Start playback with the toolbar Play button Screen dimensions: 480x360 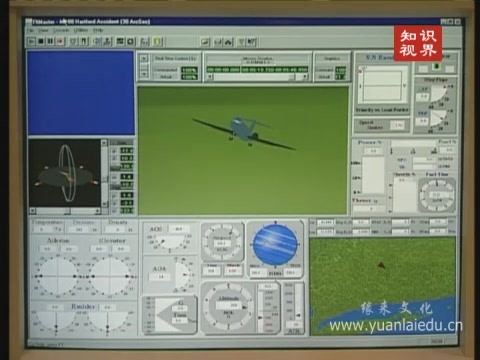pos(32,41)
